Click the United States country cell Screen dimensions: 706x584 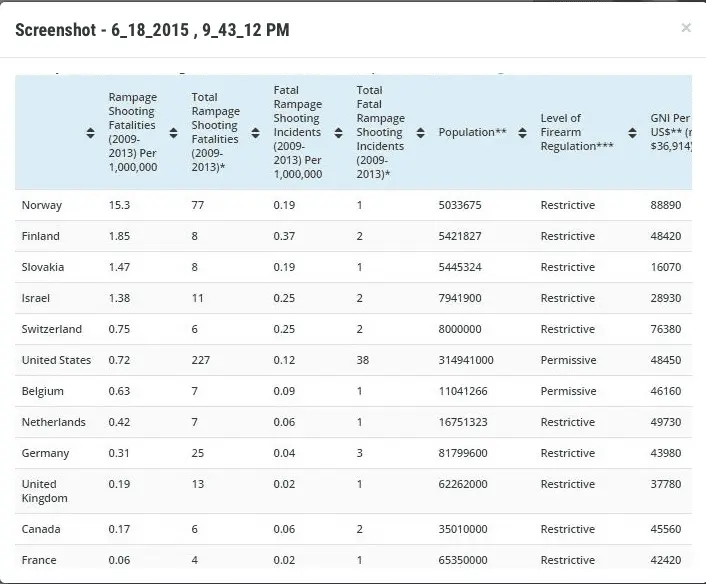pyautogui.click(x=56, y=360)
